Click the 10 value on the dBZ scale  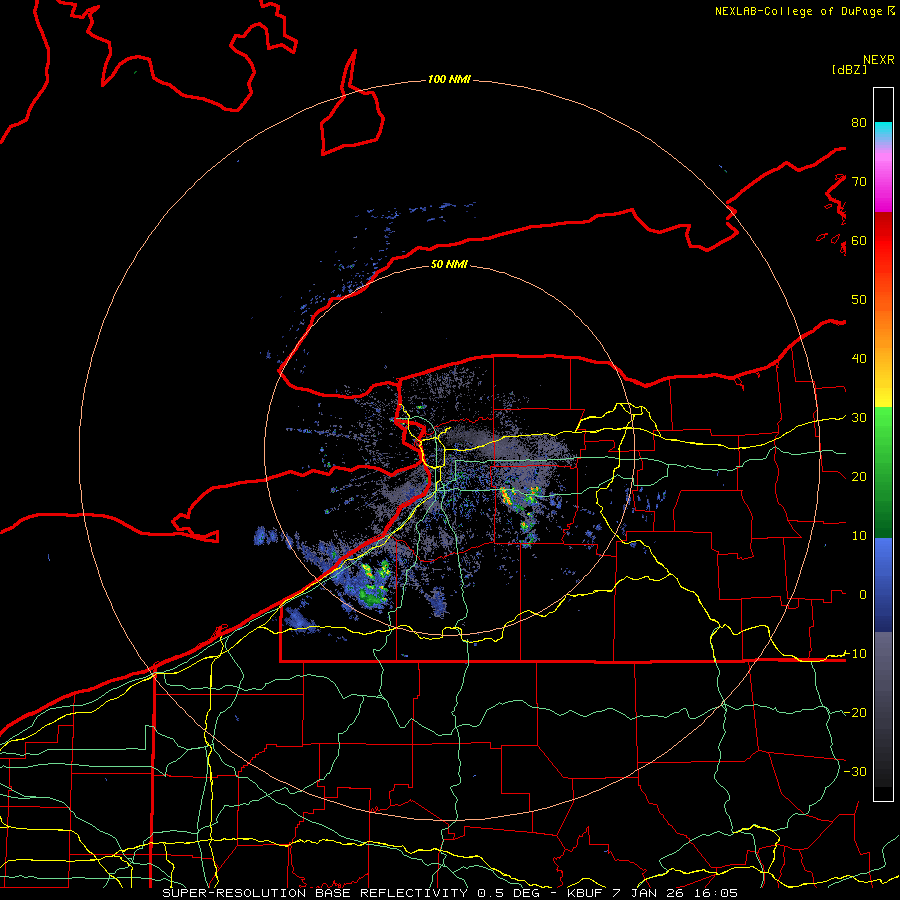tap(859, 536)
